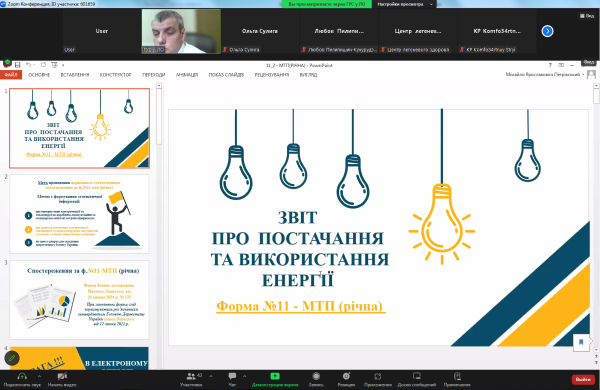Open the view layout button in Zoom
The height and width of the screenshot is (390, 600).
(x=587, y=16)
